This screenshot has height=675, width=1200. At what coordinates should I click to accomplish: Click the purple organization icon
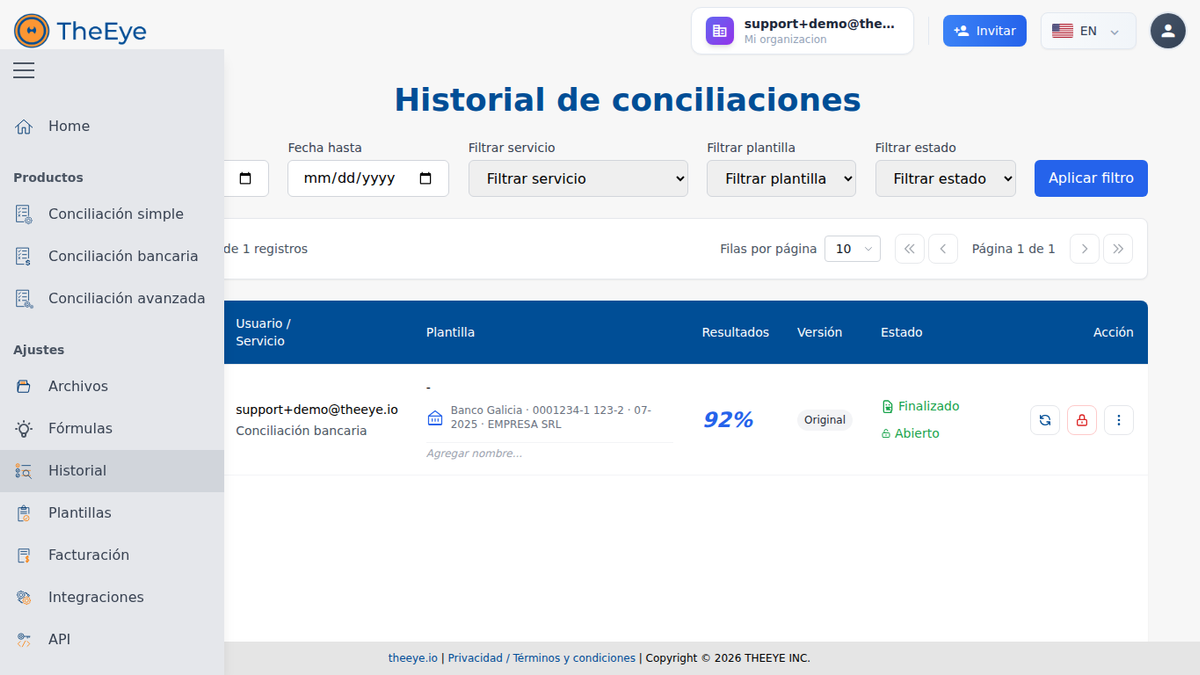click(719, 31)
